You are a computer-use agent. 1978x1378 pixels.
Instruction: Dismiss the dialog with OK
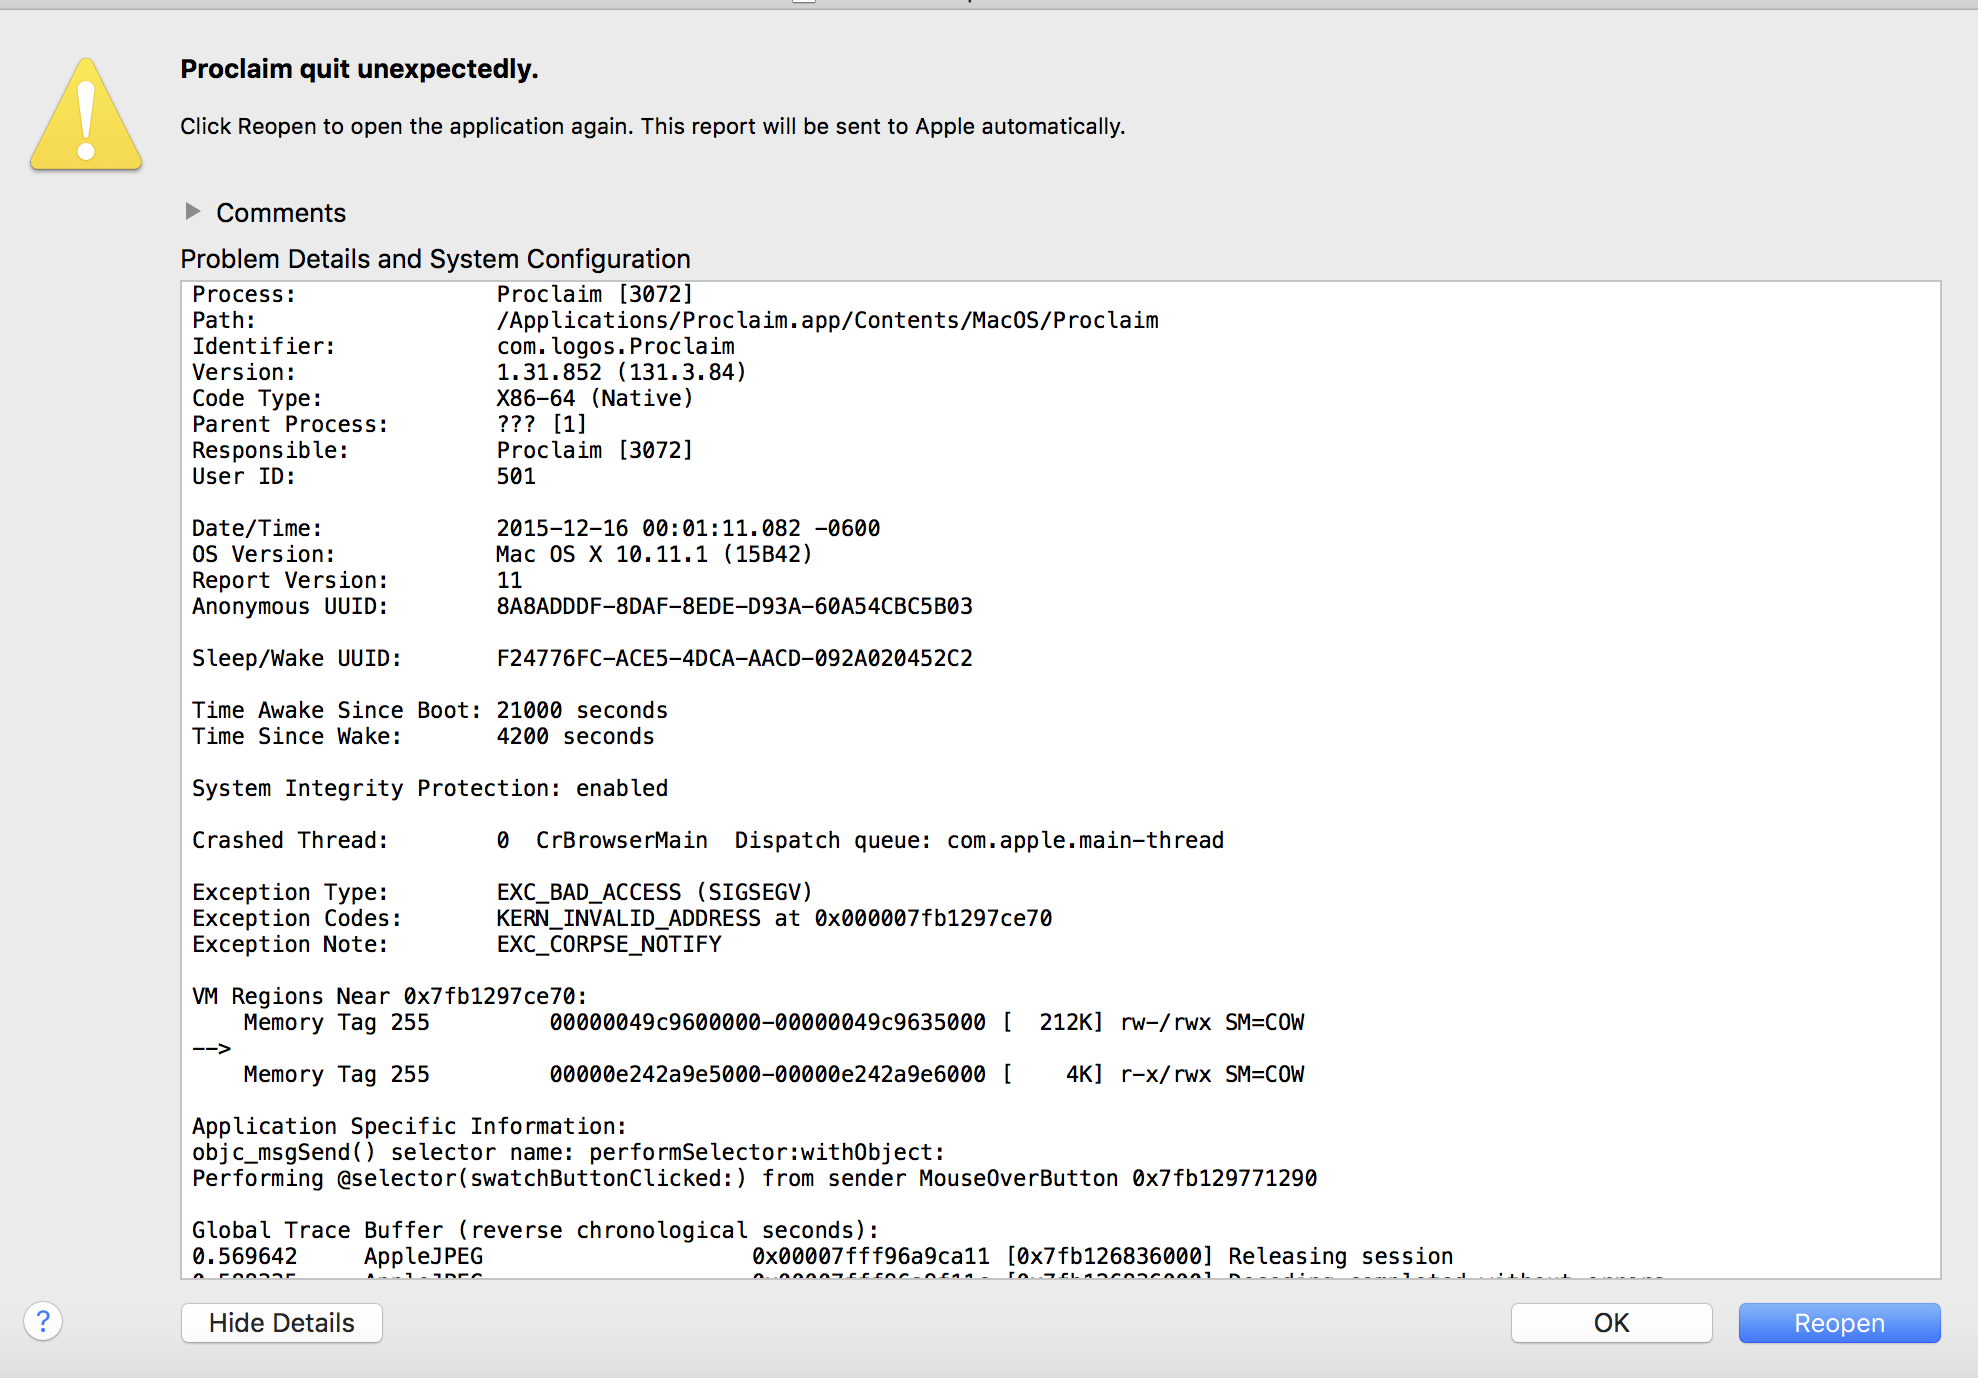coord(1610,1322)
